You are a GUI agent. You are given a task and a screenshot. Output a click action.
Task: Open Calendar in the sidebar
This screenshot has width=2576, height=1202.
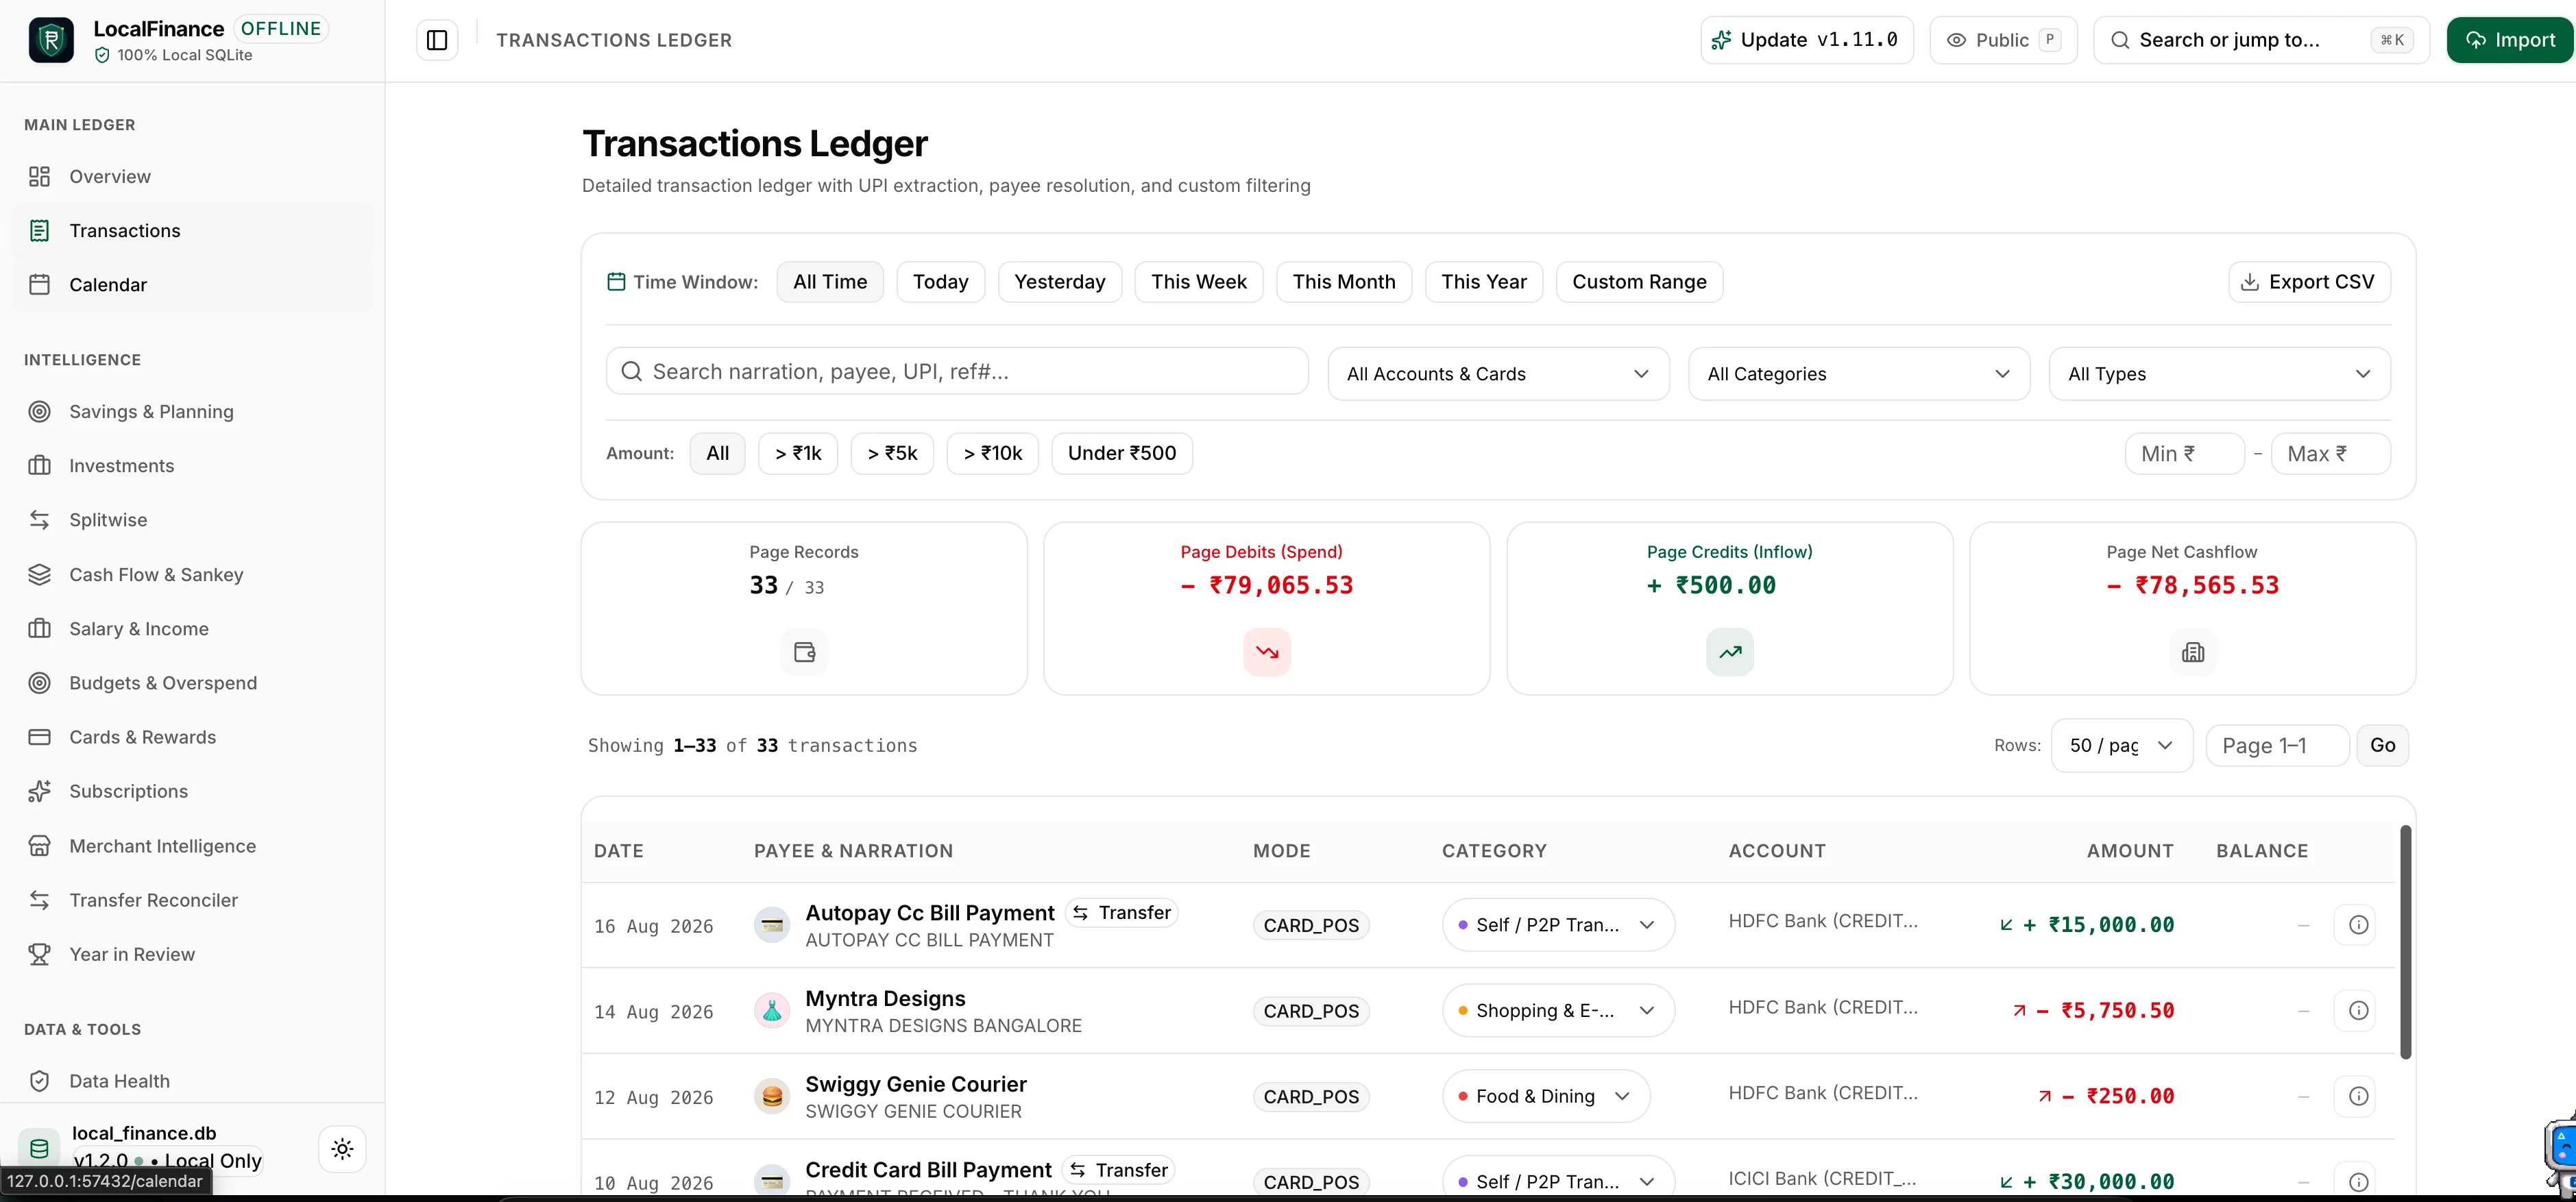click(192, 285)
